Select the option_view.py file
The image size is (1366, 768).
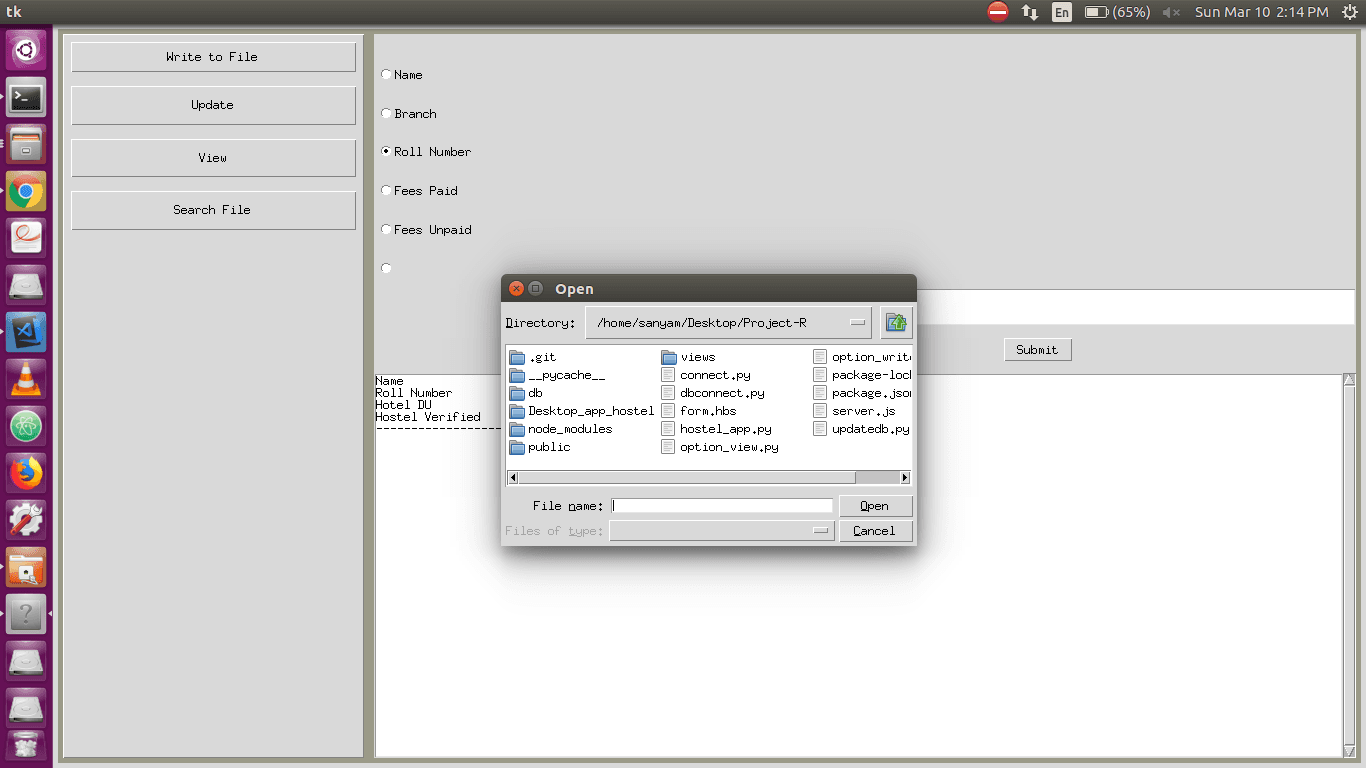[720, 447]
